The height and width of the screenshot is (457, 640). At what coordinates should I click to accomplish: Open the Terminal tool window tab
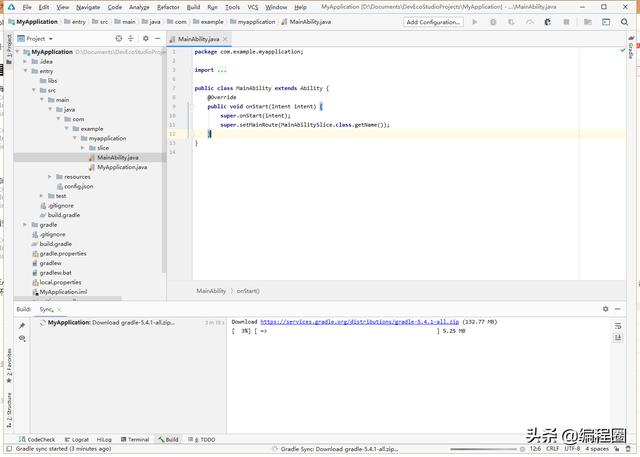point(135,439)
